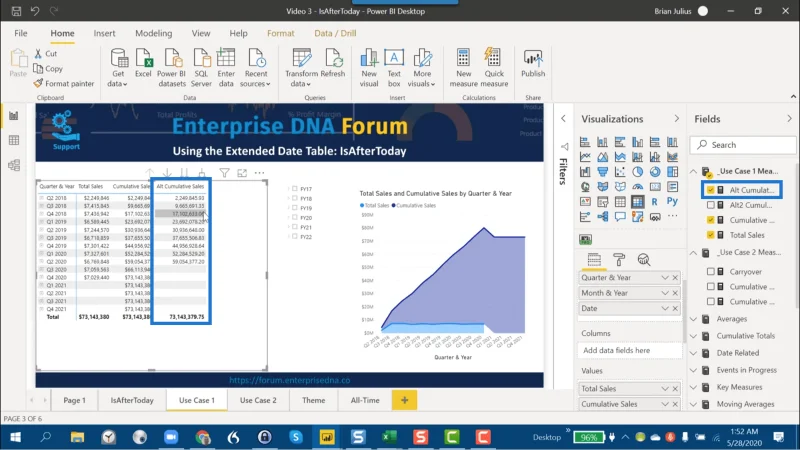The image size is (800, 450).
Task: Check the Alt2 Cumul... measure
Action: pyautogui.click(x=710, y=205)
